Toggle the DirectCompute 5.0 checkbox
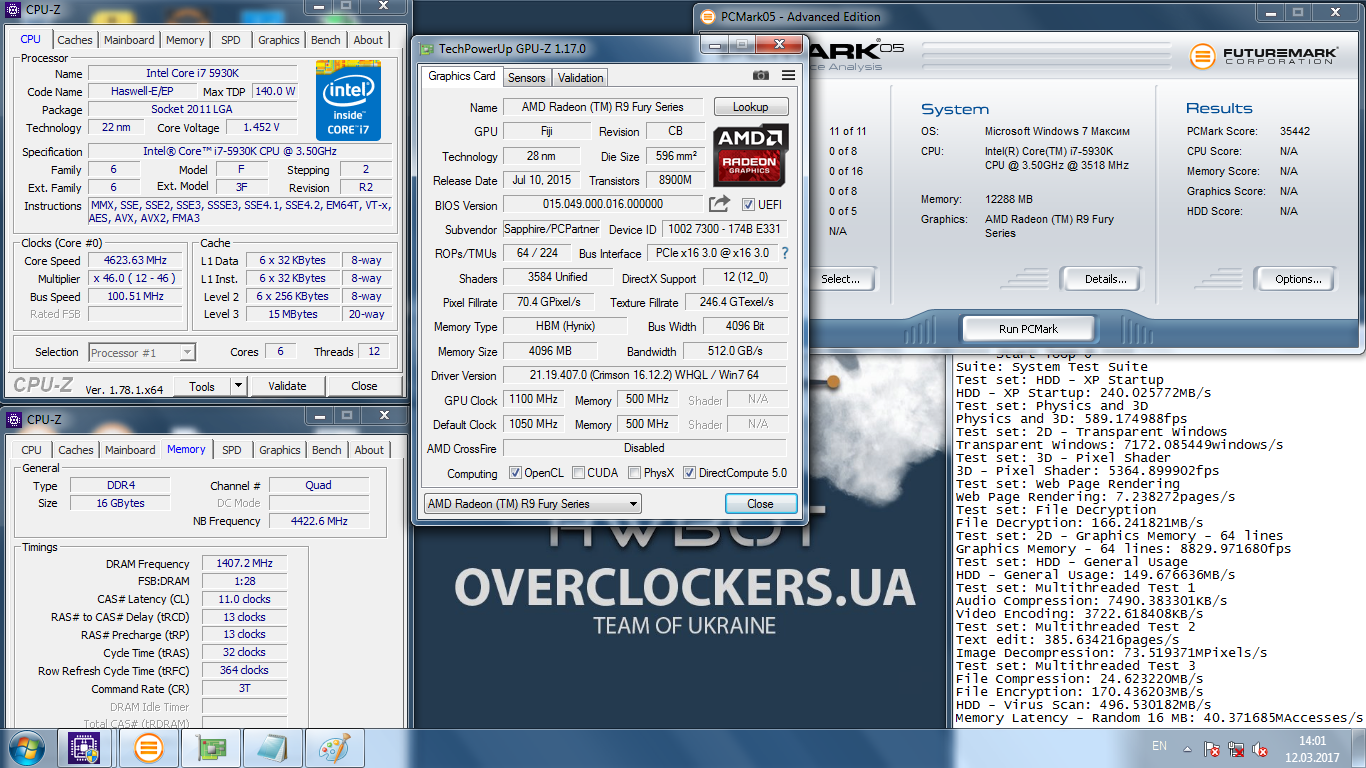This screenshot has height=768, width=1366. pos(689,473)
